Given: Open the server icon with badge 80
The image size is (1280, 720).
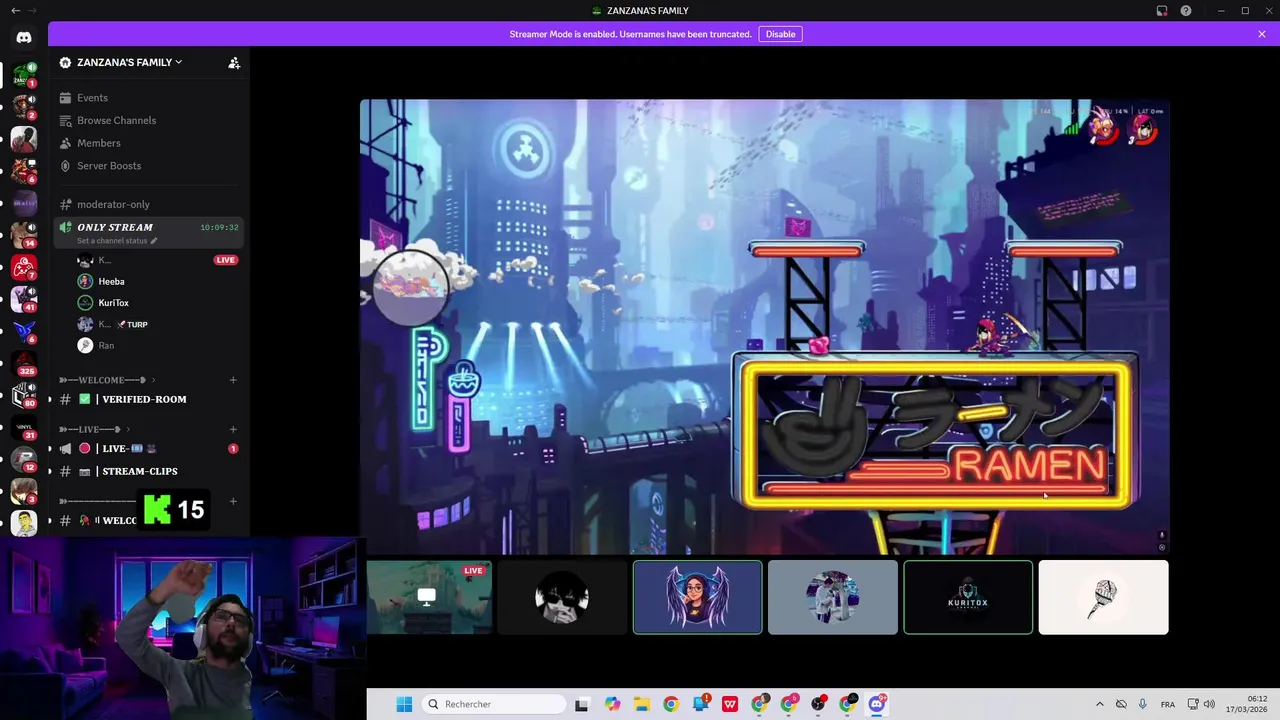Looking at the screenshot, I should click(x=24, y=395).
